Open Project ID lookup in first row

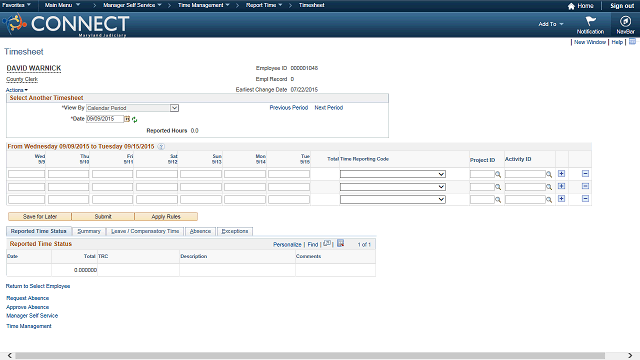(498, 174)
